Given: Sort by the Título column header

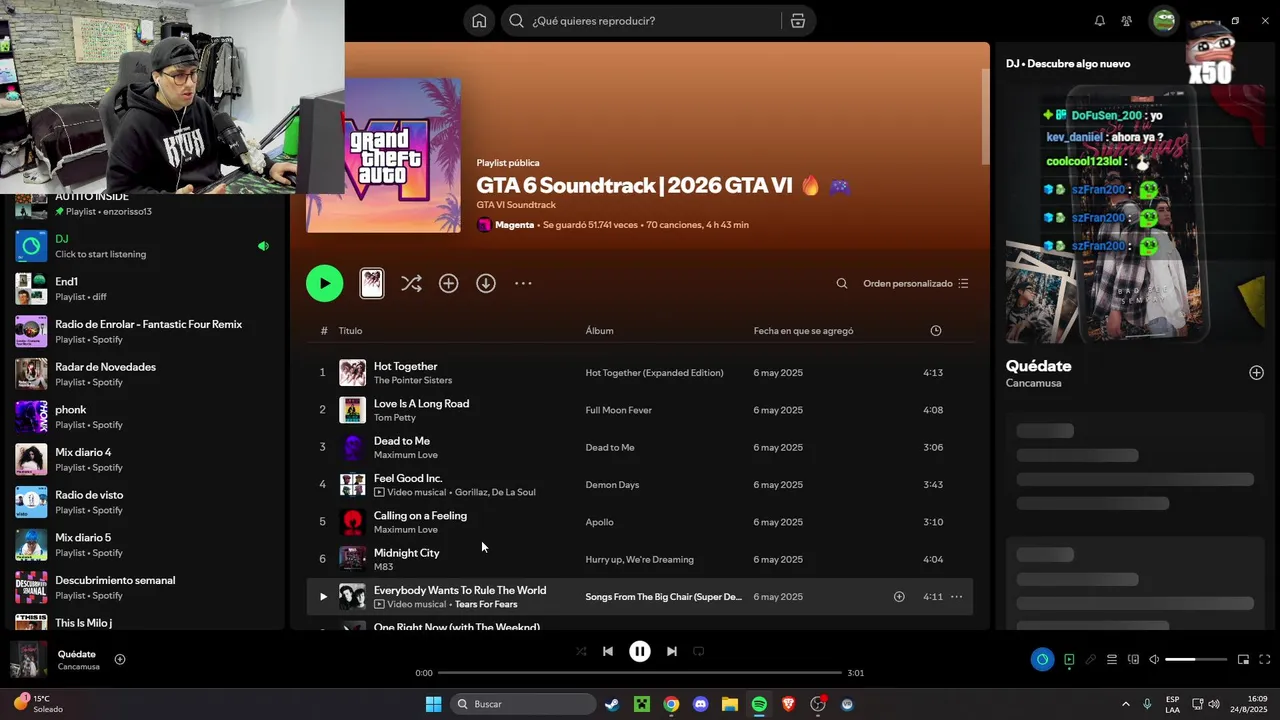Looking at the screenshot, I should pos(350,331).
